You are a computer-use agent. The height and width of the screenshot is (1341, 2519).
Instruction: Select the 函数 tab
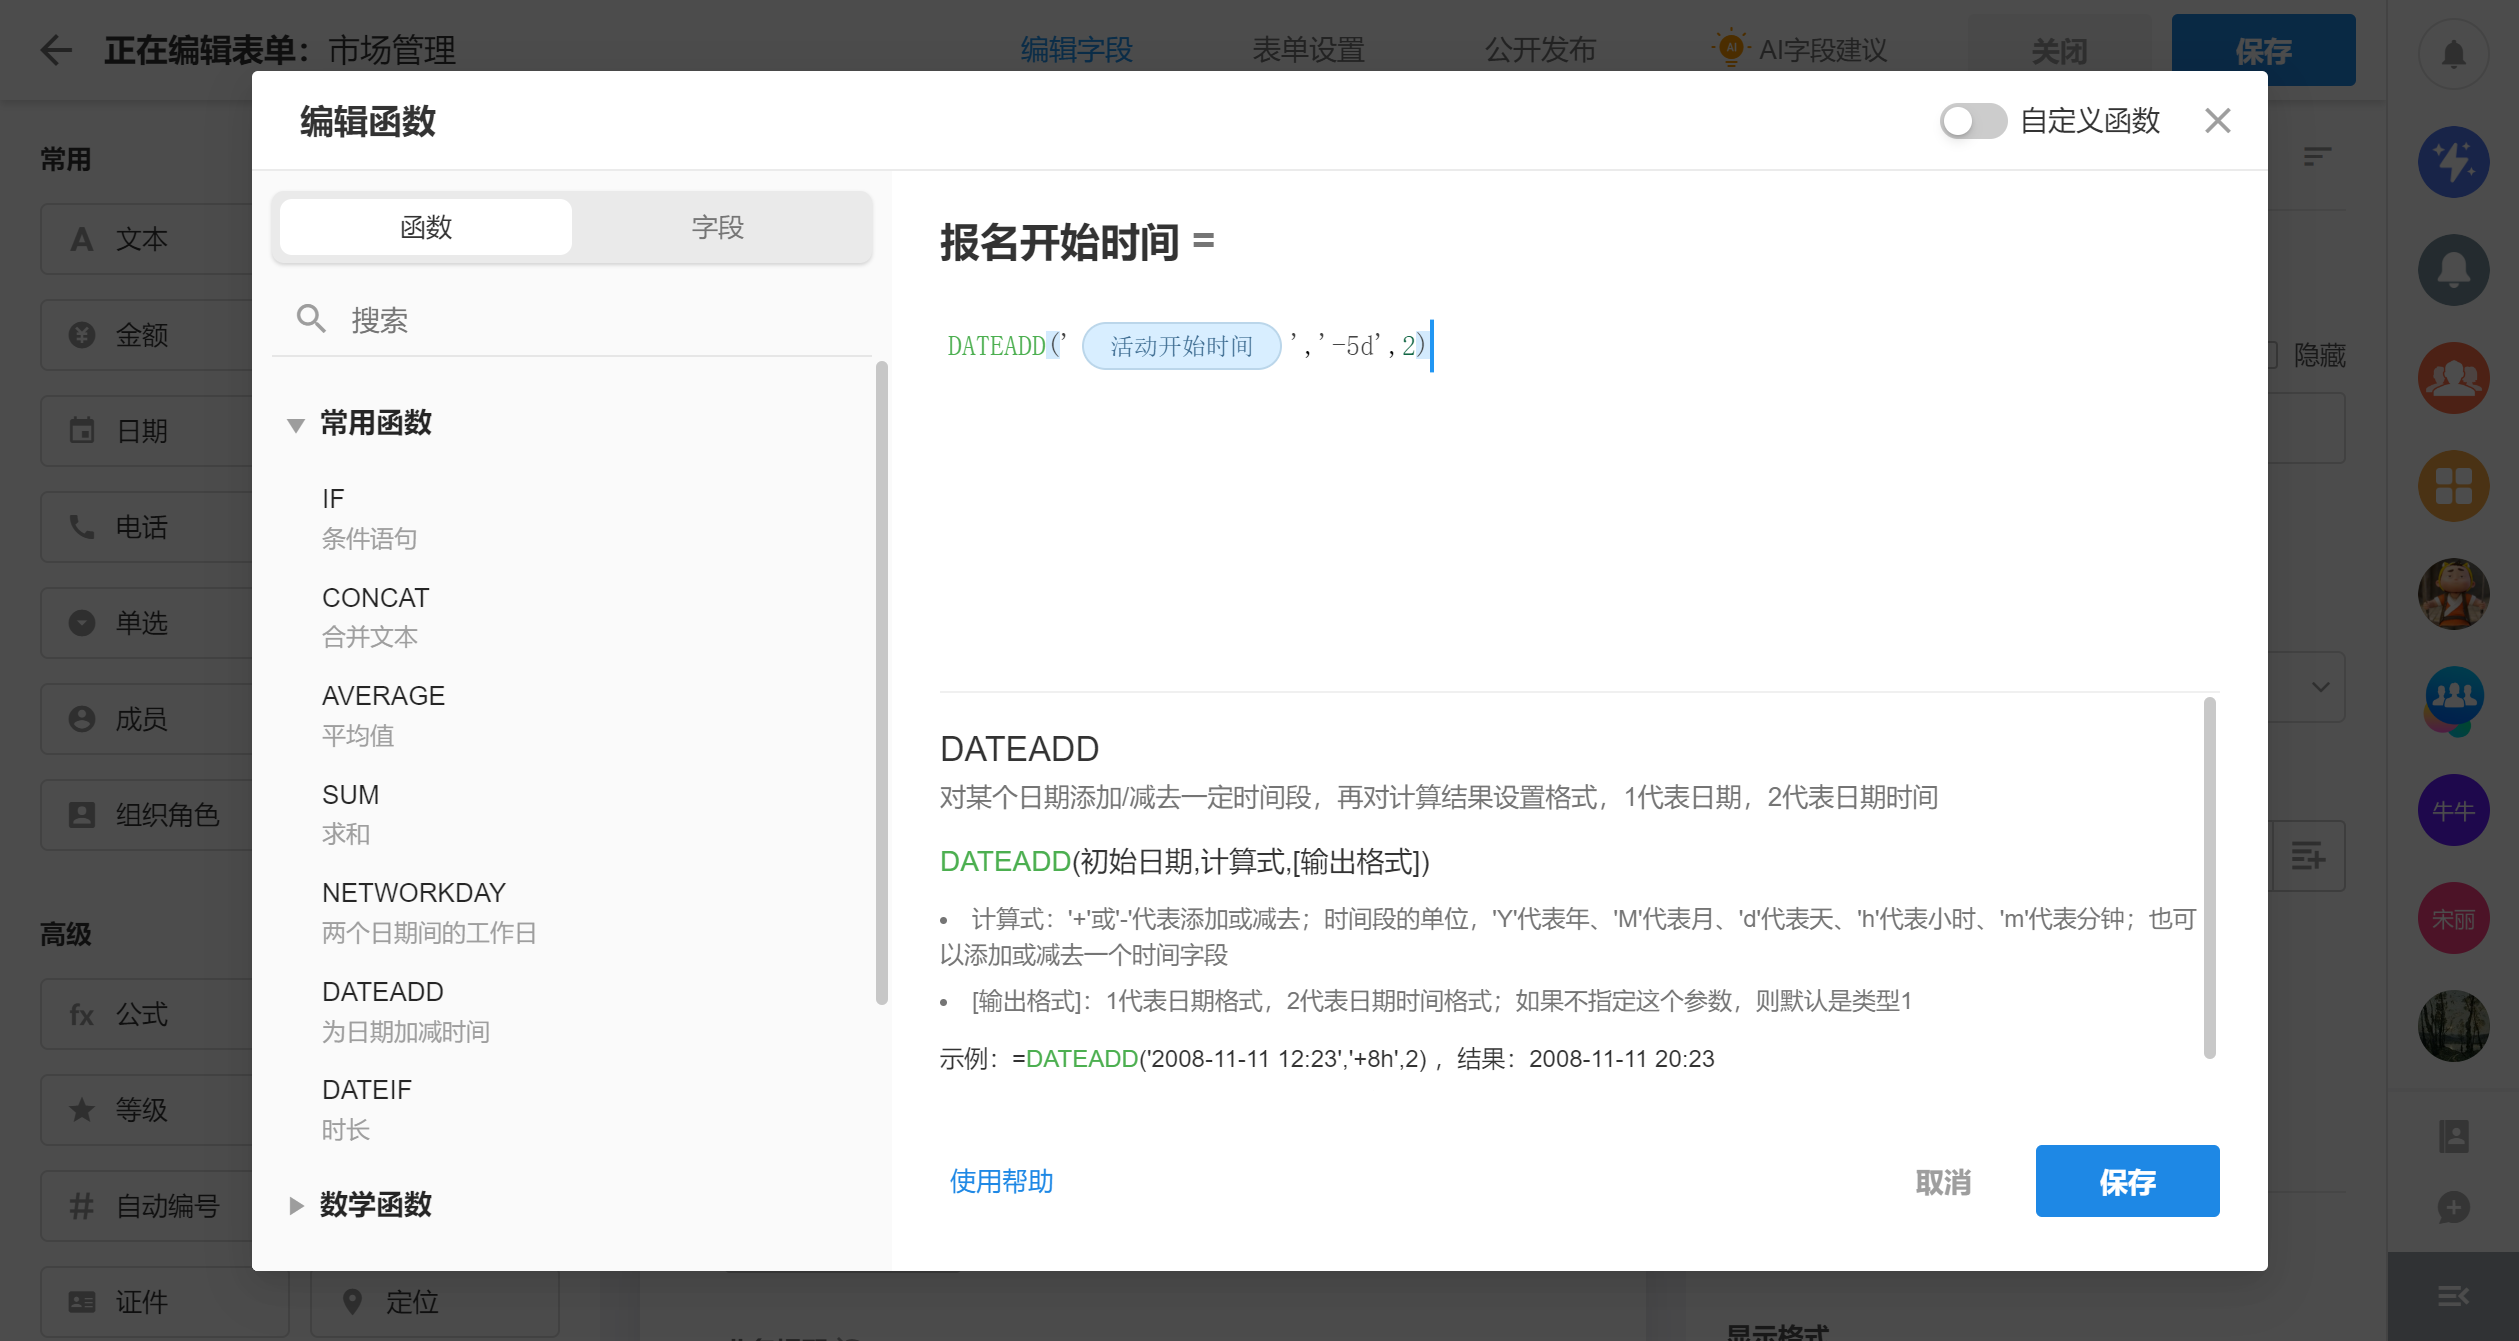point(426,227)
